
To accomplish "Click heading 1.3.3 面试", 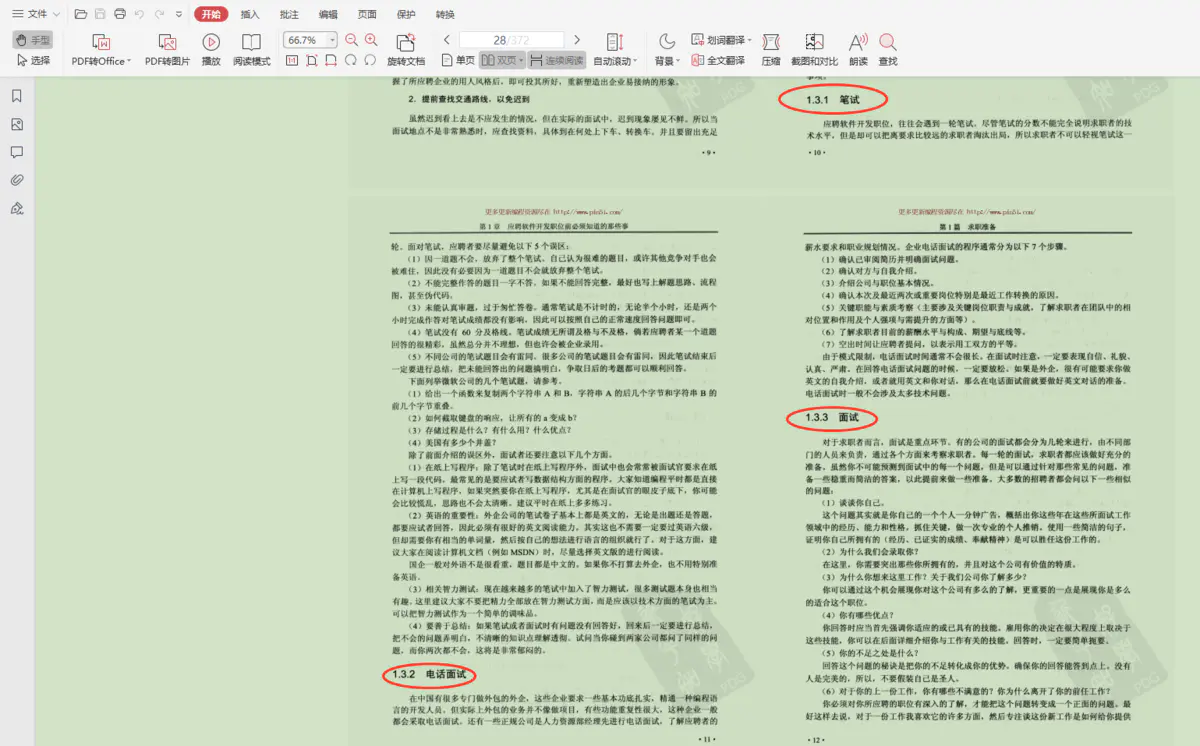I will coord(833,416).
